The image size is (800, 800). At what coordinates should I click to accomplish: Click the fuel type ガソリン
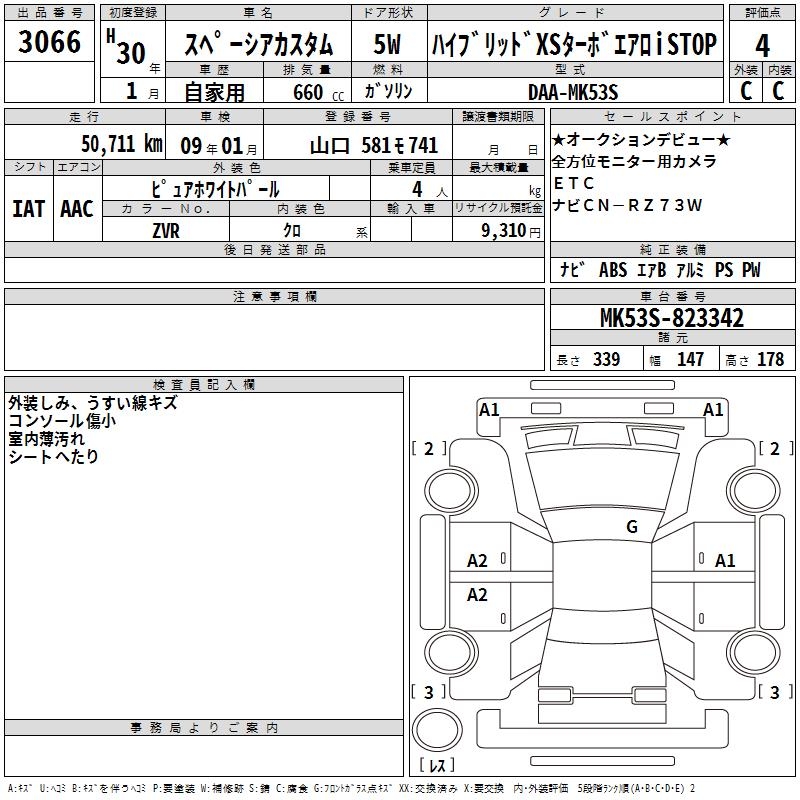389,91
